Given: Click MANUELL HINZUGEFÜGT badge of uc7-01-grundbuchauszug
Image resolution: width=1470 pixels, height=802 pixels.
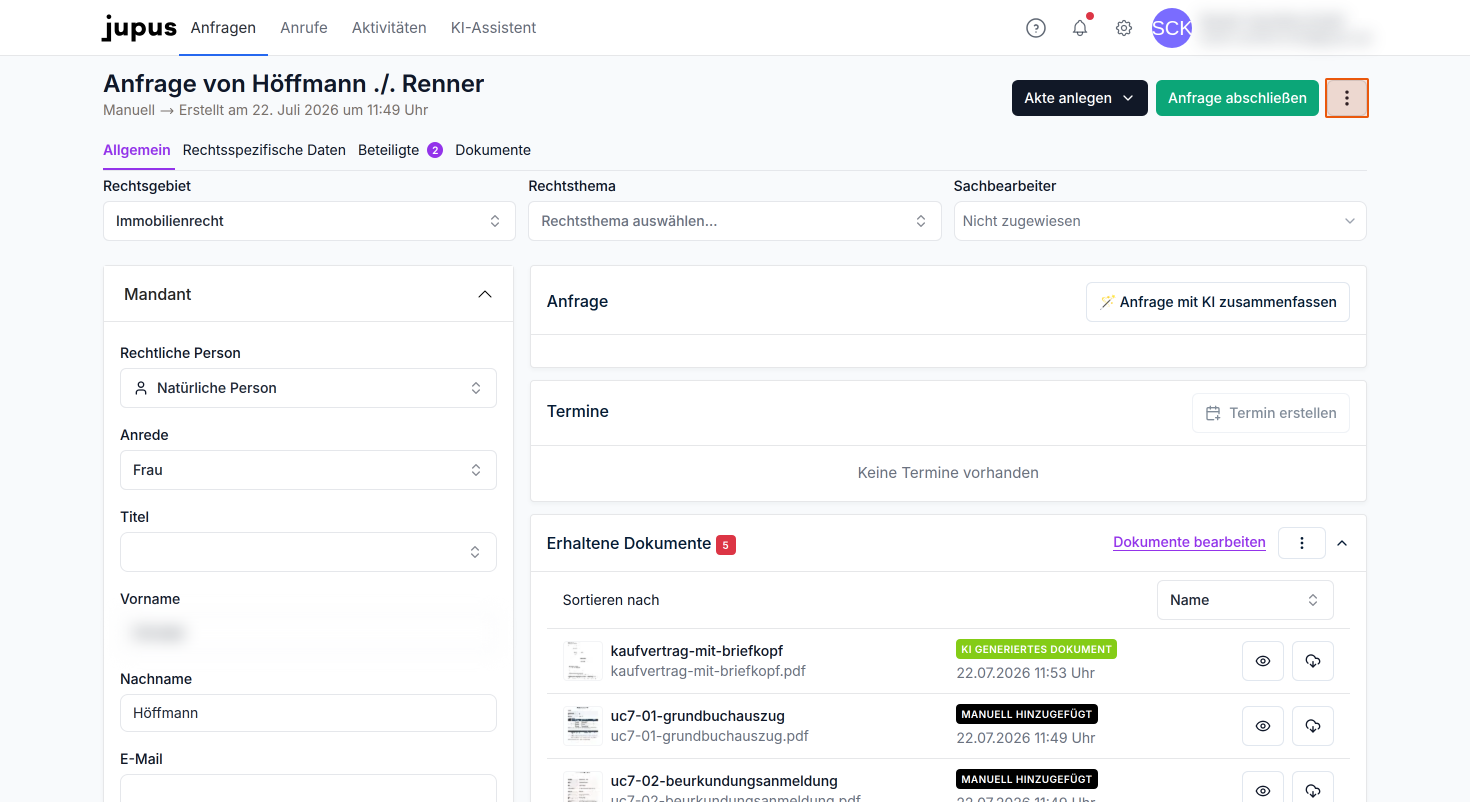Looking at the screenshot, I should pos(1027,714).
